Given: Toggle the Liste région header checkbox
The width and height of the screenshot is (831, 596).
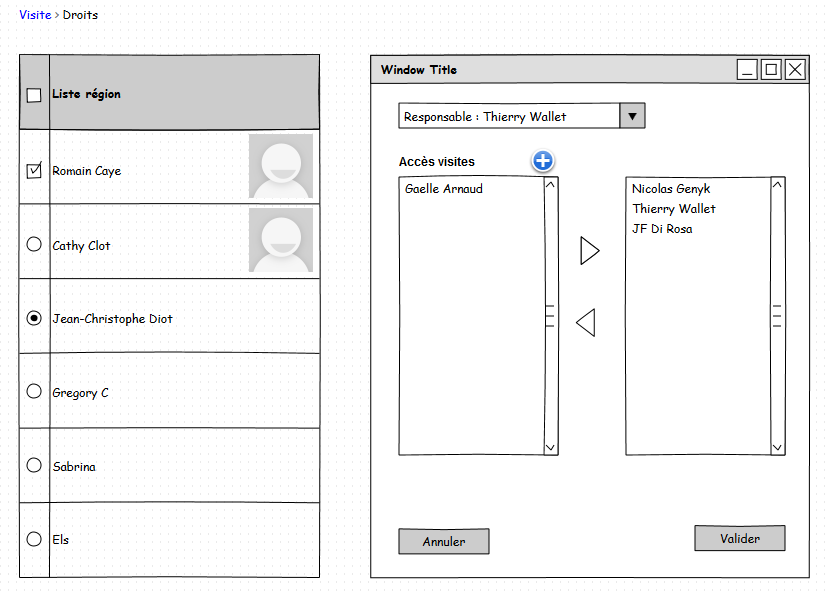Looking at the screenshot, I should click(34, 95).
